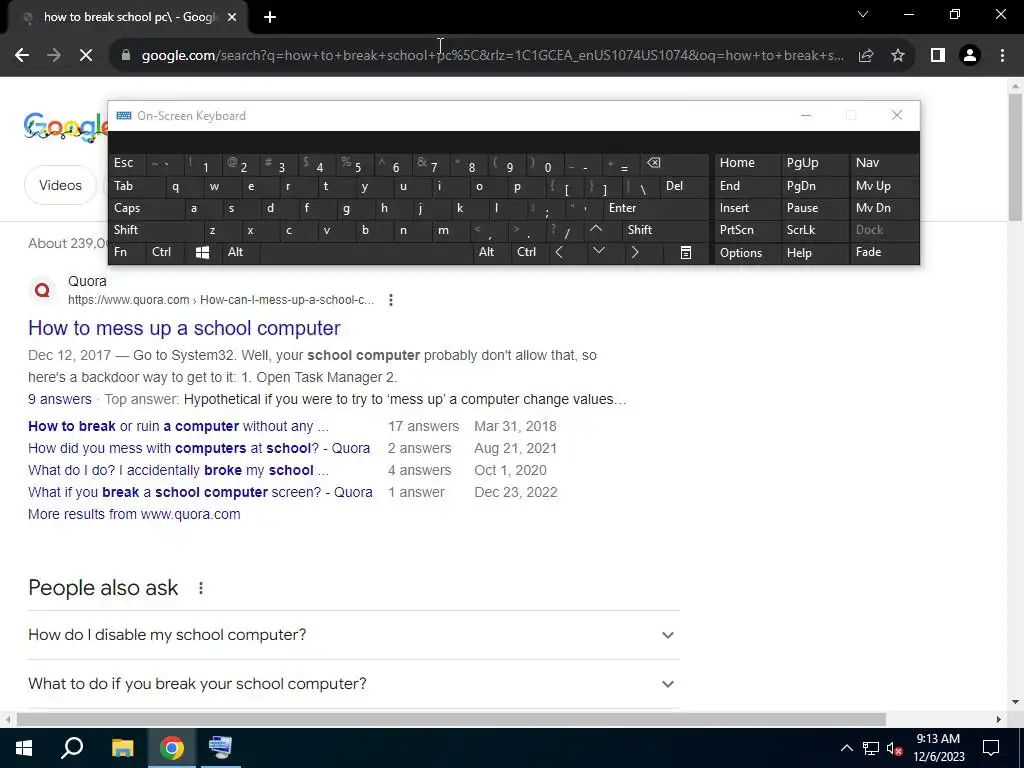This screenshot has width=1024, height=768.
Task: Click Mv Up on On-Screen Keyboard
Action: [x=884, y=186]
